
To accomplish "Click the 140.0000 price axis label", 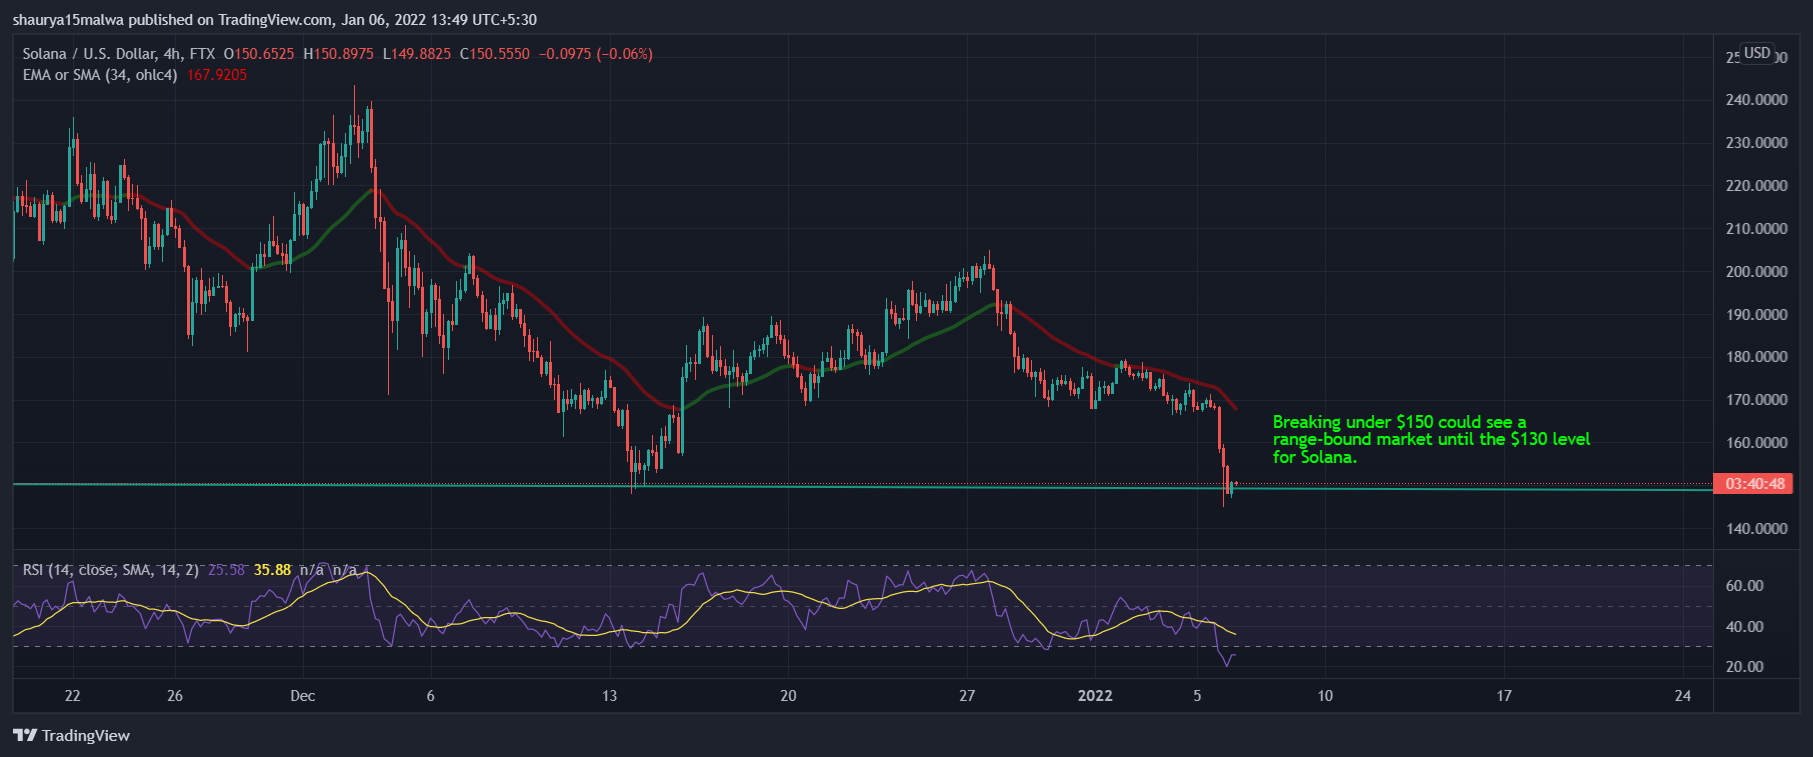I will pos(1756,529).
